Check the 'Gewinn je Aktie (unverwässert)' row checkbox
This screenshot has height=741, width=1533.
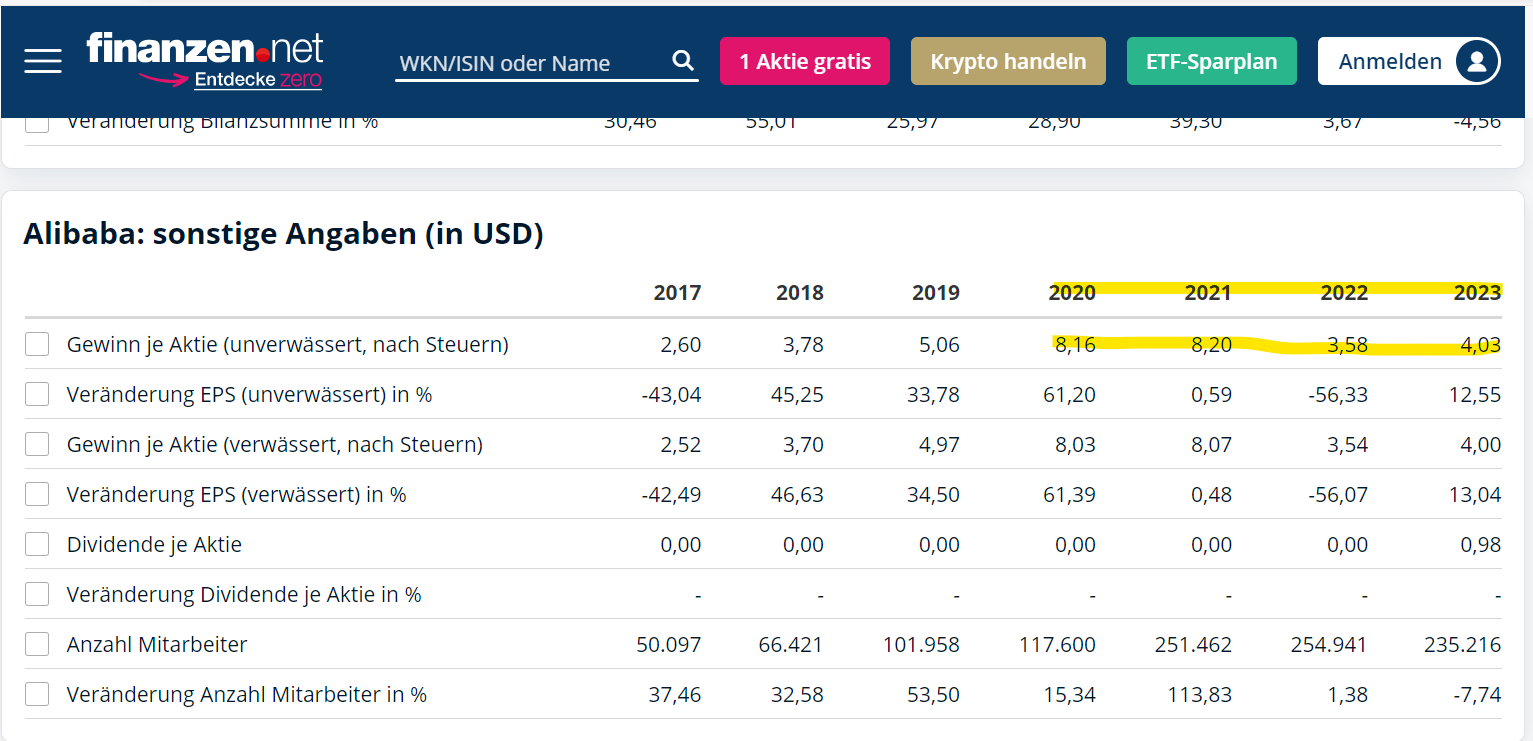click(x=37, y=343)
